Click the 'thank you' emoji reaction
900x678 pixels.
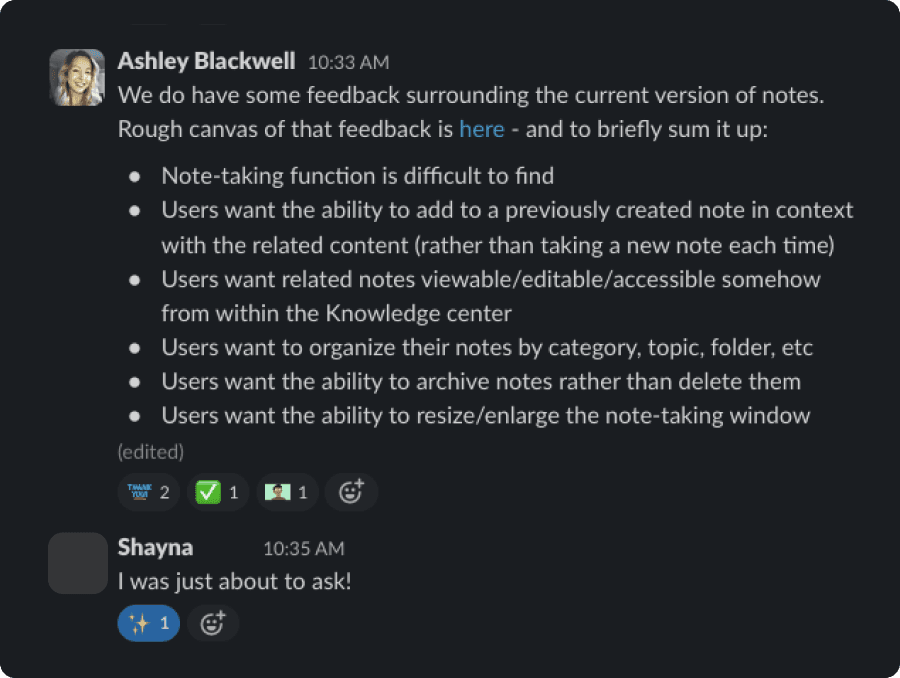(149, 492)
